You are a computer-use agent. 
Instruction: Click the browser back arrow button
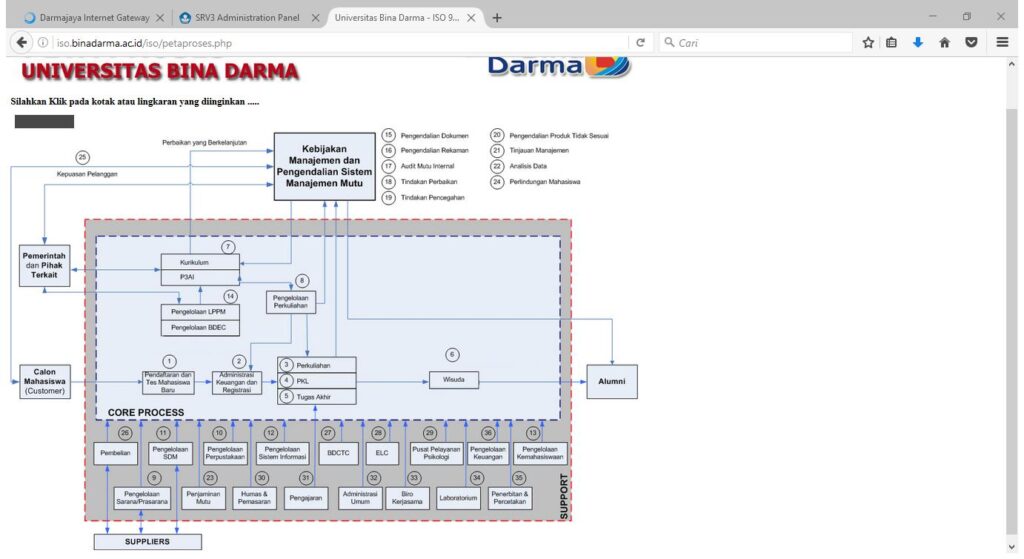coord(21,42)
